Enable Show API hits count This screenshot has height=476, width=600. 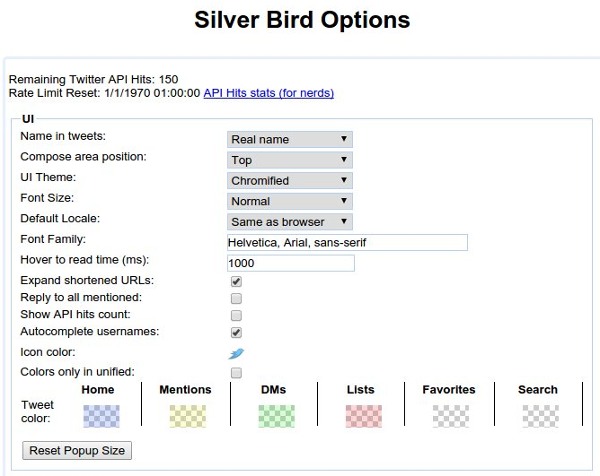(x=236, y=315)
